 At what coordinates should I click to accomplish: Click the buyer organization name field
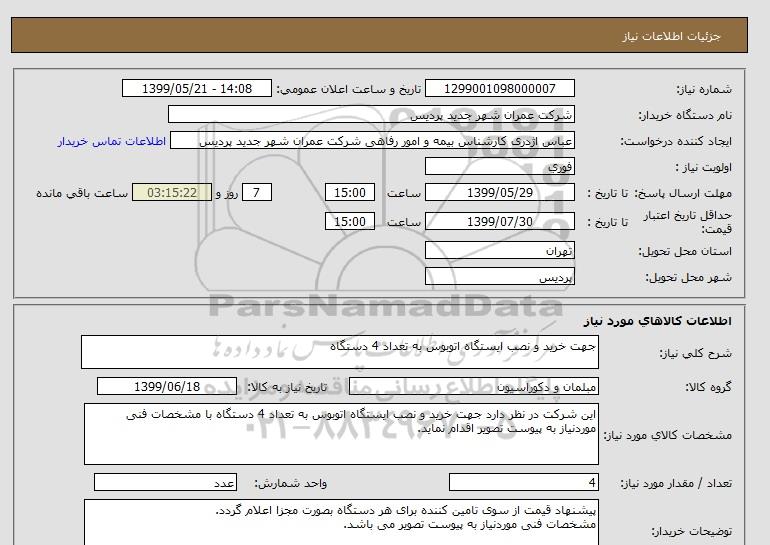click(x=371, y=114)
